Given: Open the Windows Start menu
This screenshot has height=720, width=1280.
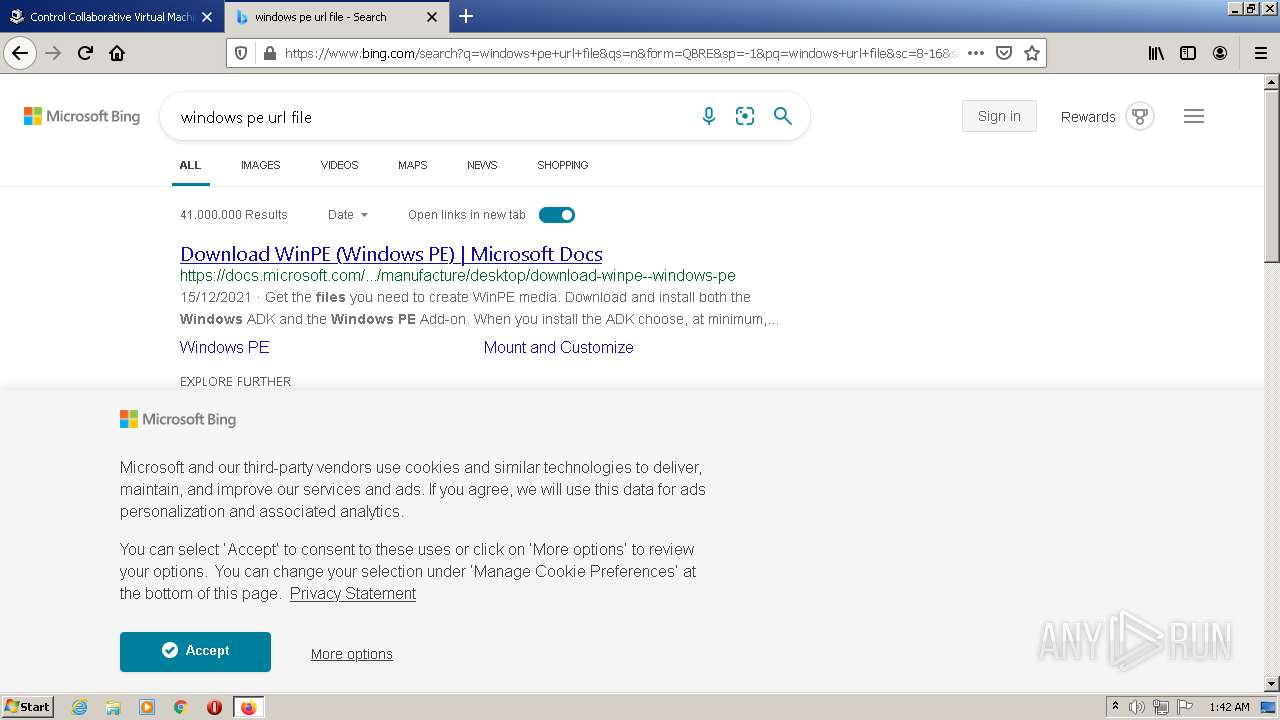Looking at the screenshot, I should click(28, 707).
